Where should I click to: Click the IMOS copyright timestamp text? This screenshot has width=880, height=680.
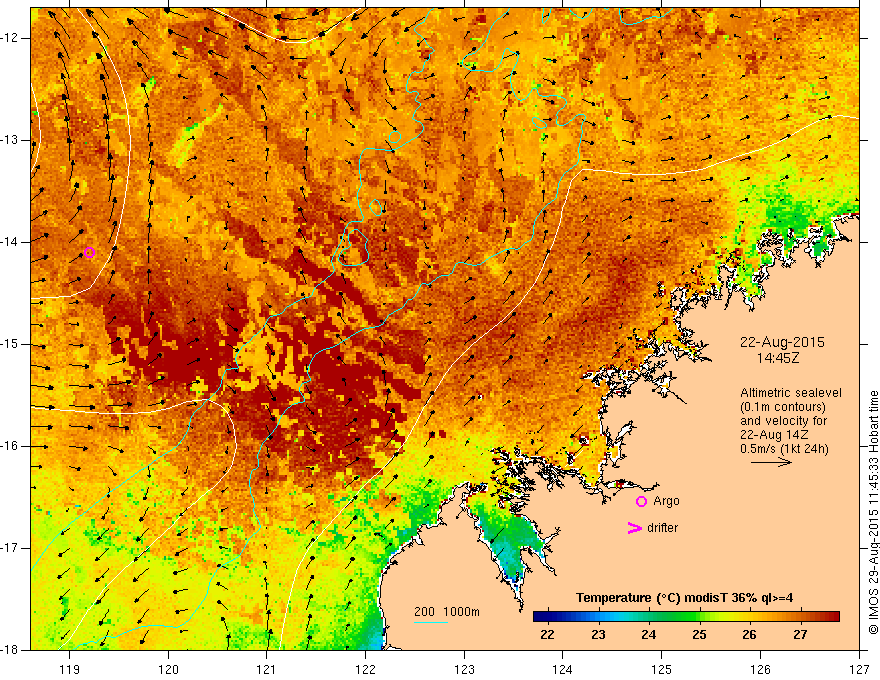click(873, 513)
